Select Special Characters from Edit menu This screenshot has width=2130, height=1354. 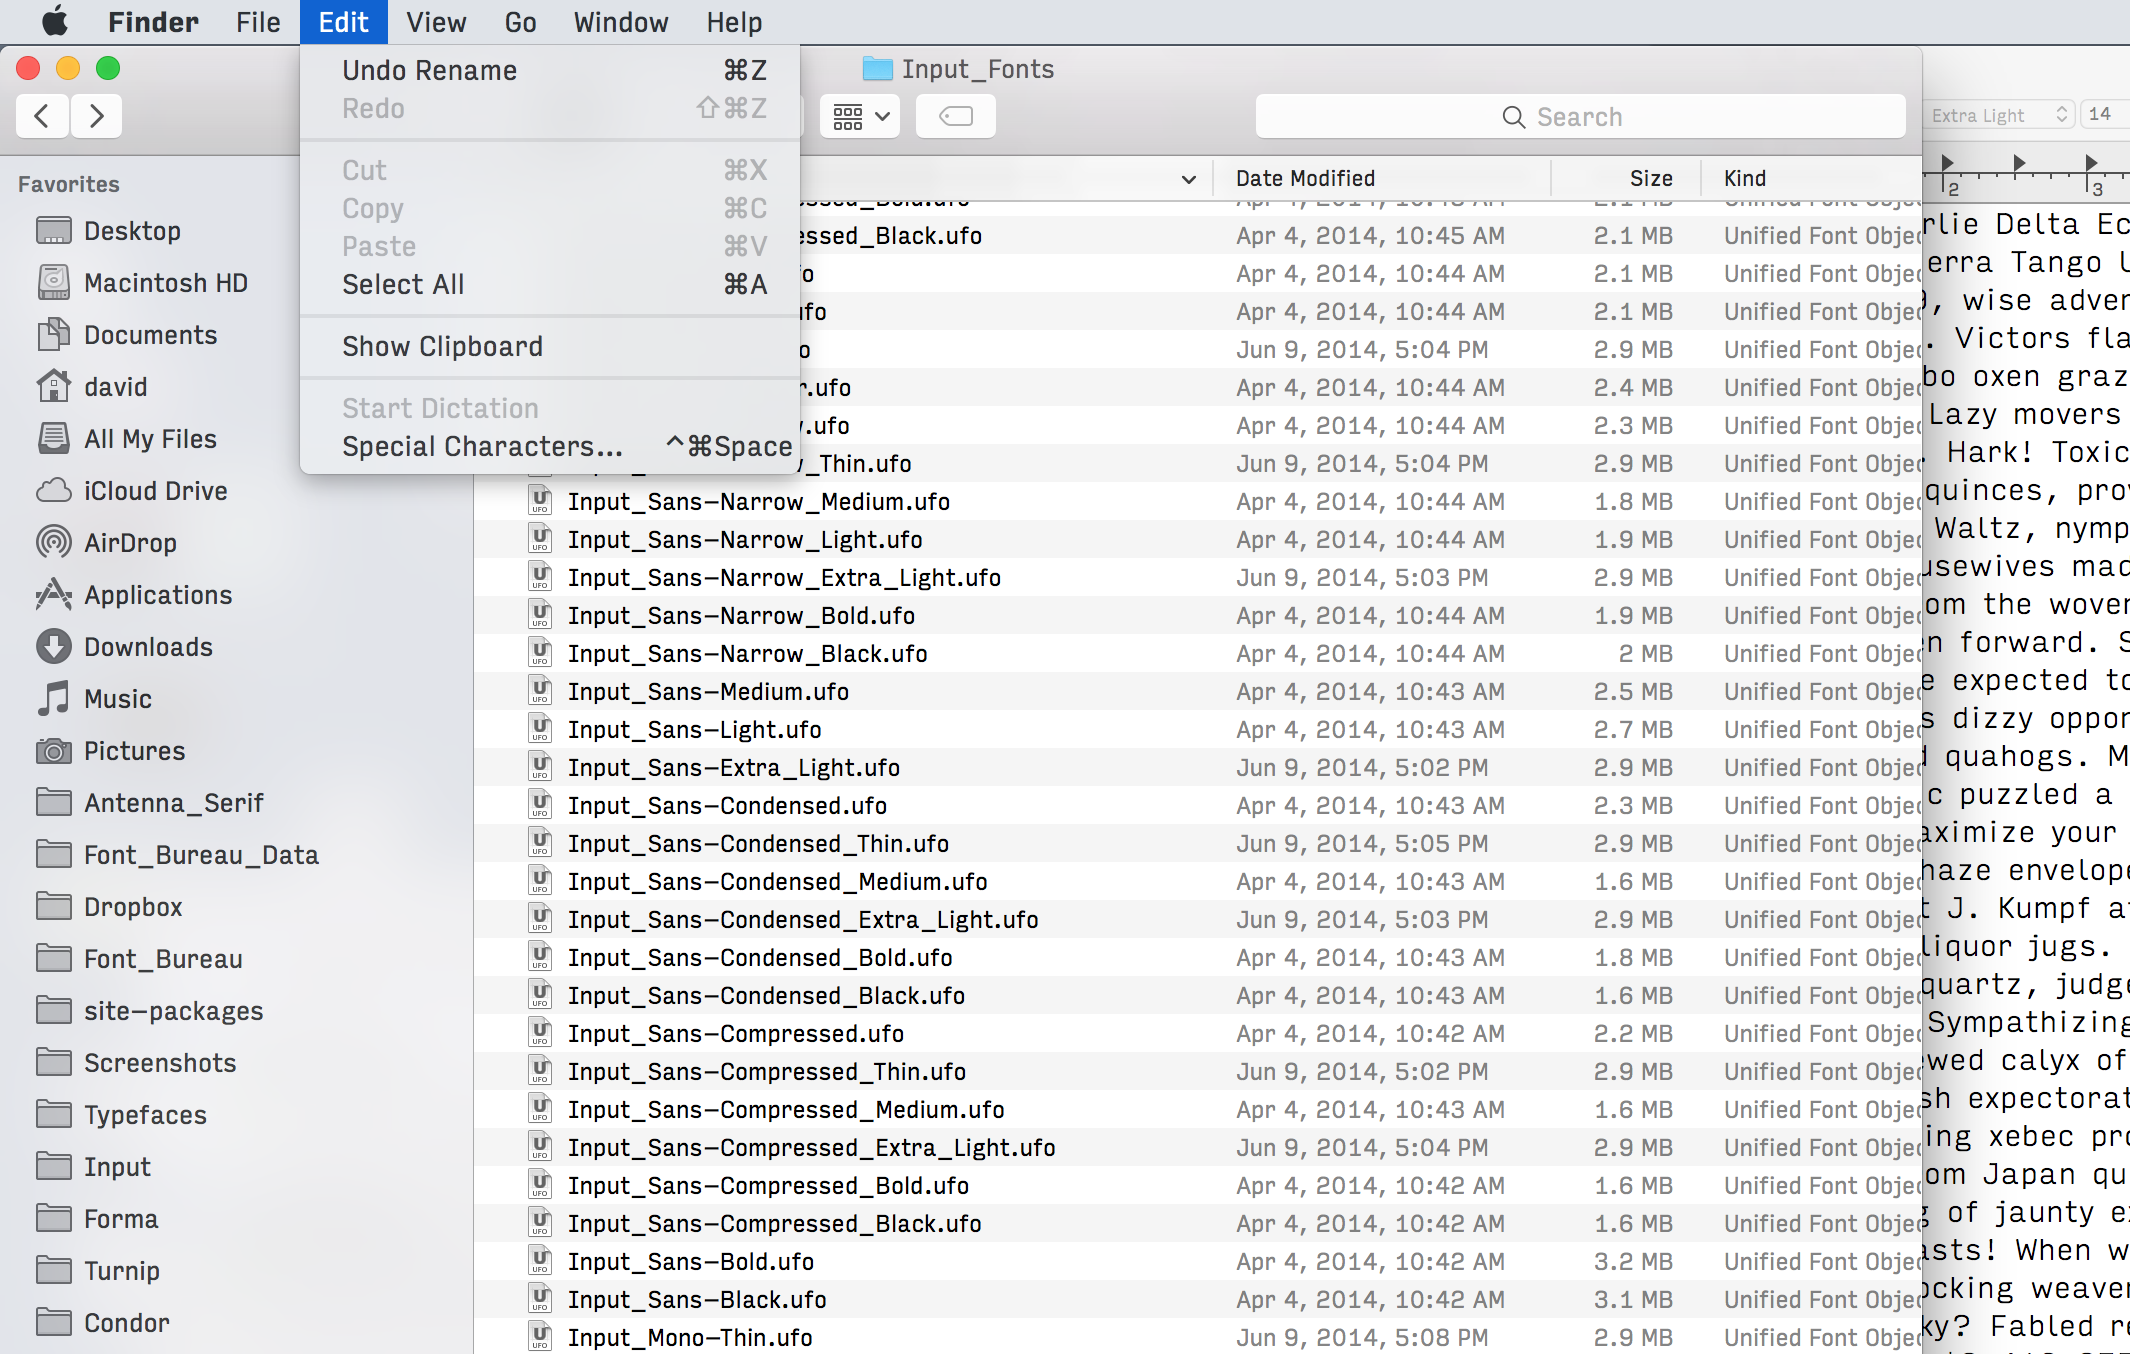point(481,446)
